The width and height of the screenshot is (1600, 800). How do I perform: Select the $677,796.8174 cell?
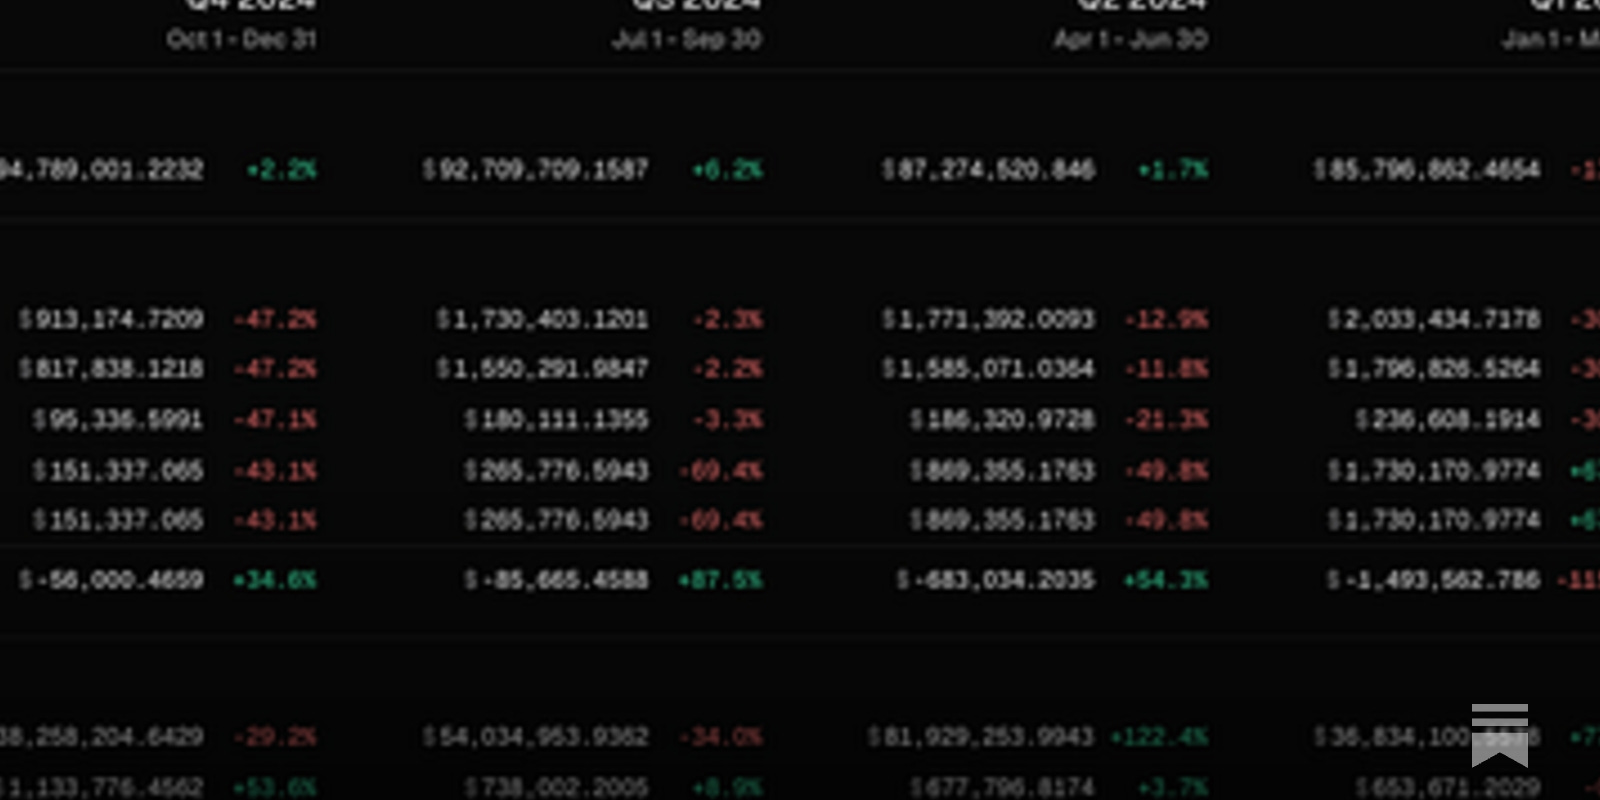pos(1002,787)
